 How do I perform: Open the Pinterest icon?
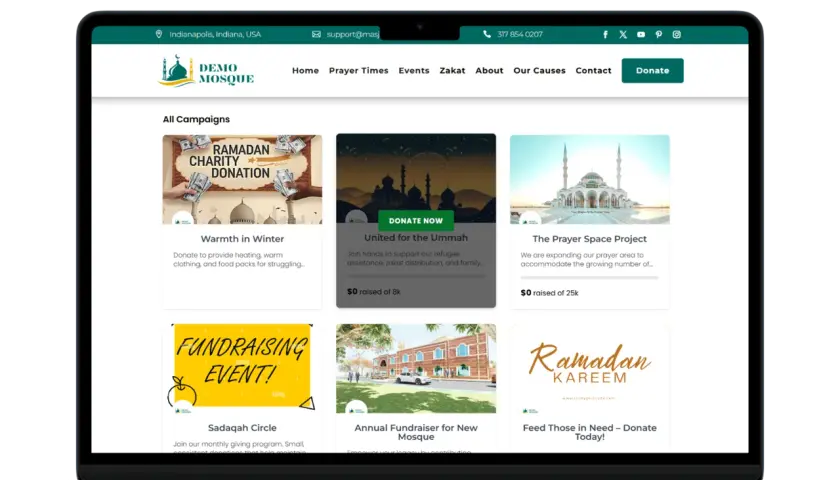pyautogui.click(x=658, y=34)
